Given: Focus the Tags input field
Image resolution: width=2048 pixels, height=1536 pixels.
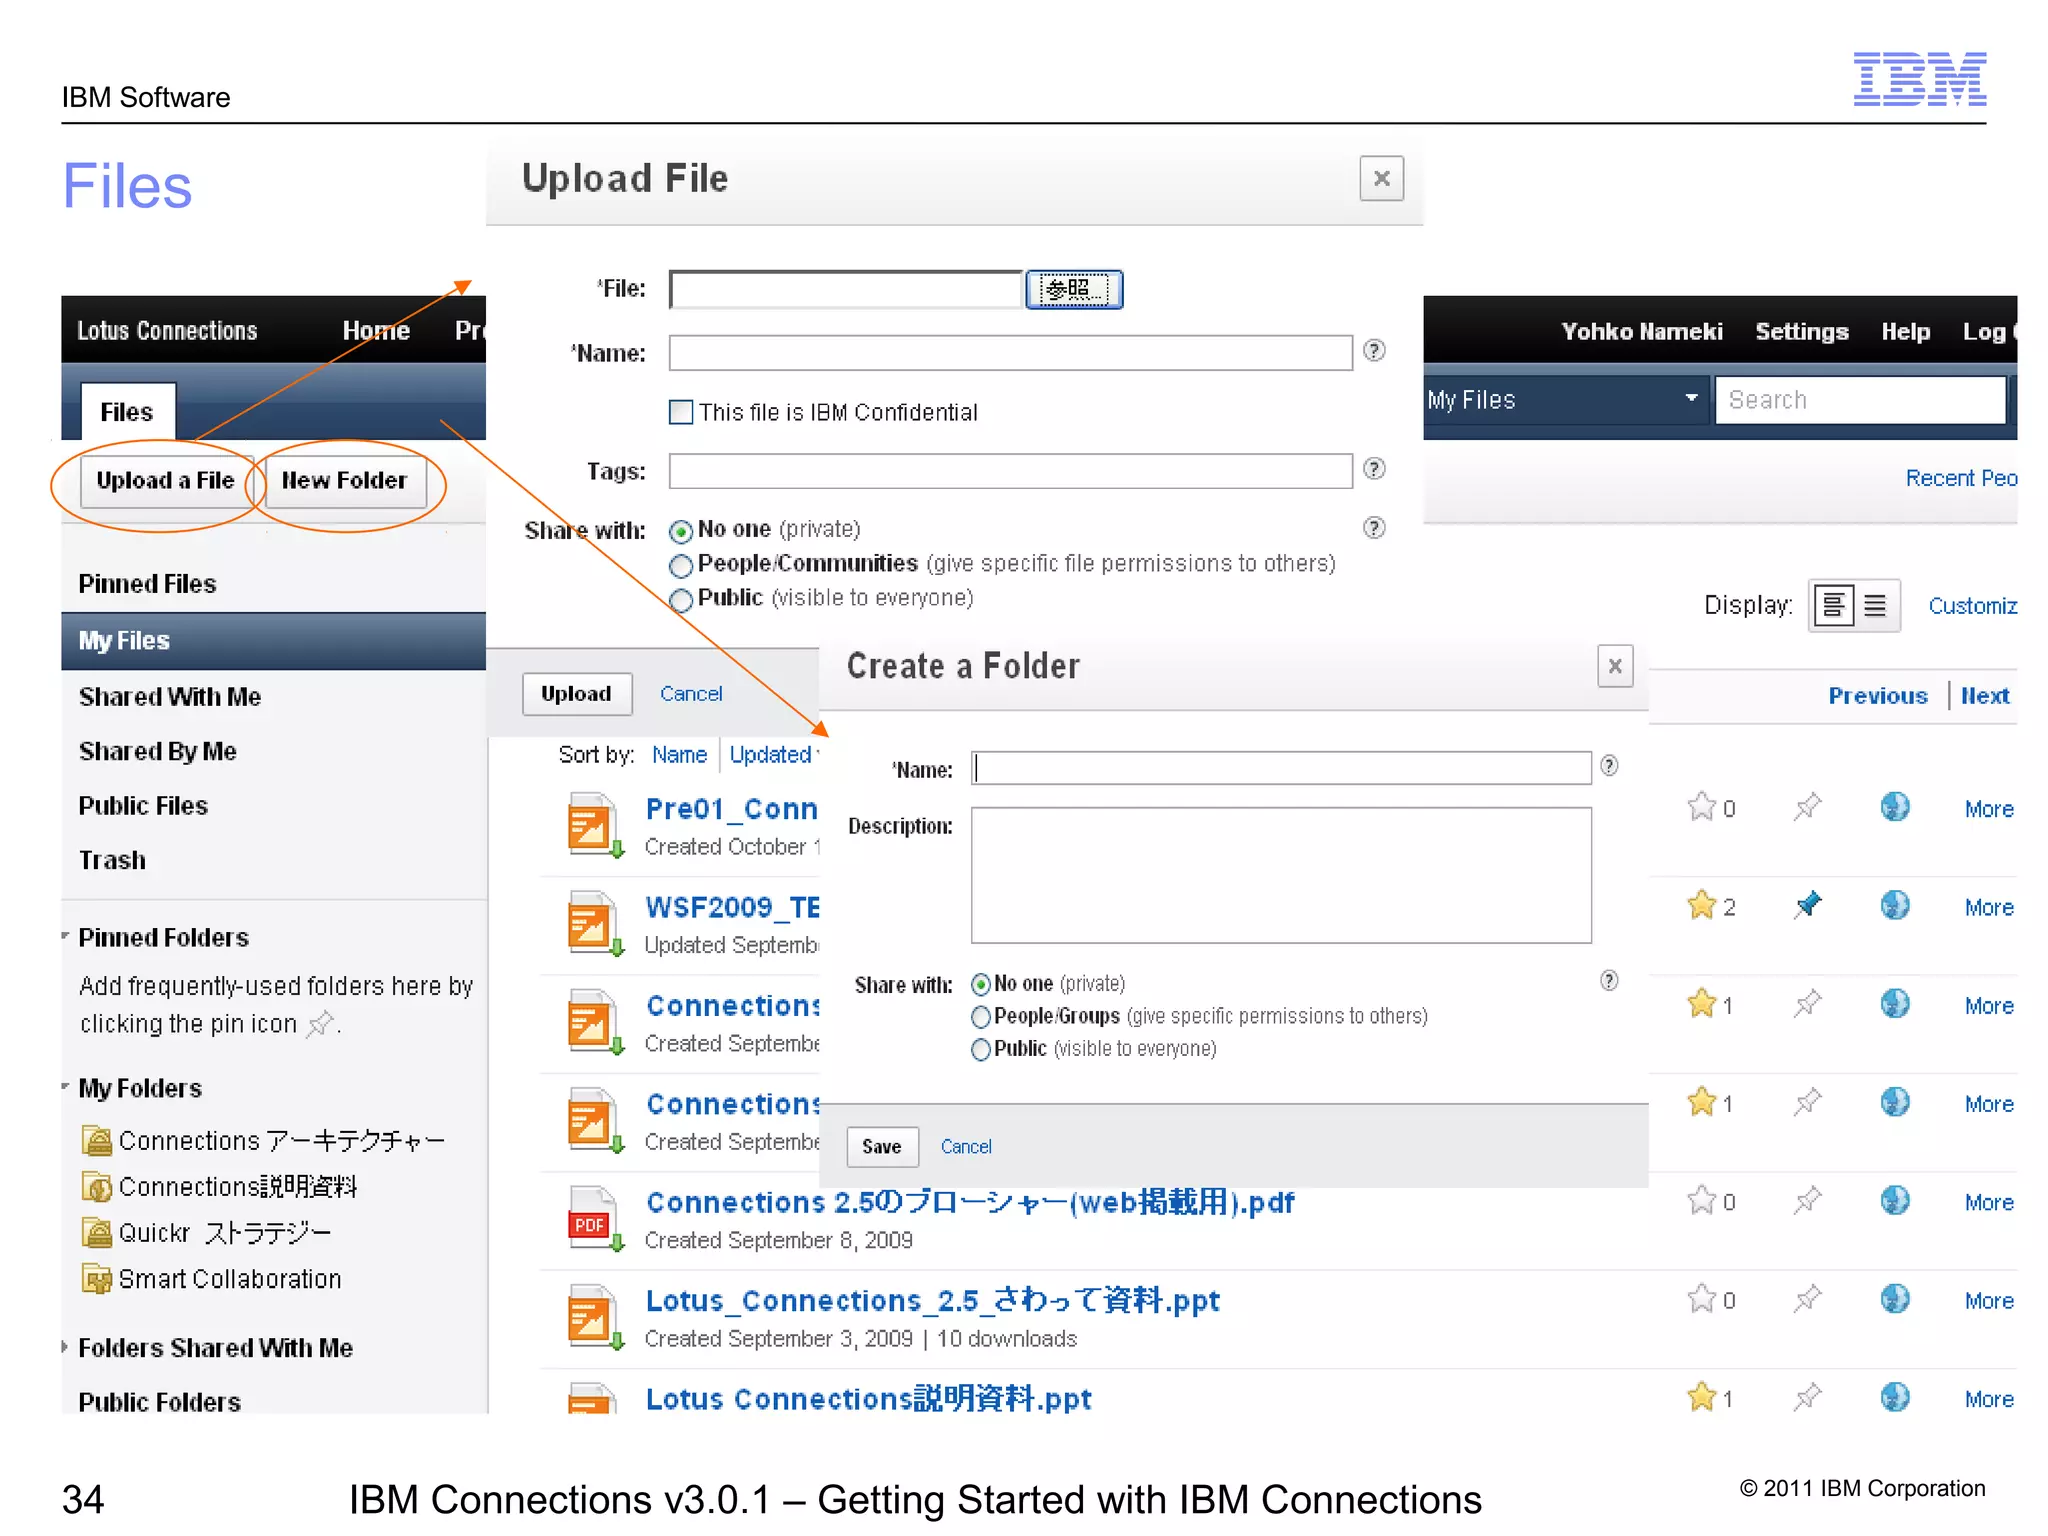Looking at the screenshot, I should point(1010,470).
